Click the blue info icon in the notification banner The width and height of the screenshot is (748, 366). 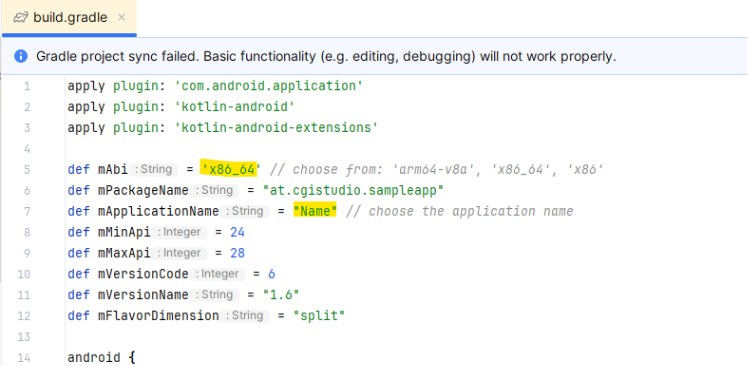pos(21,56)
